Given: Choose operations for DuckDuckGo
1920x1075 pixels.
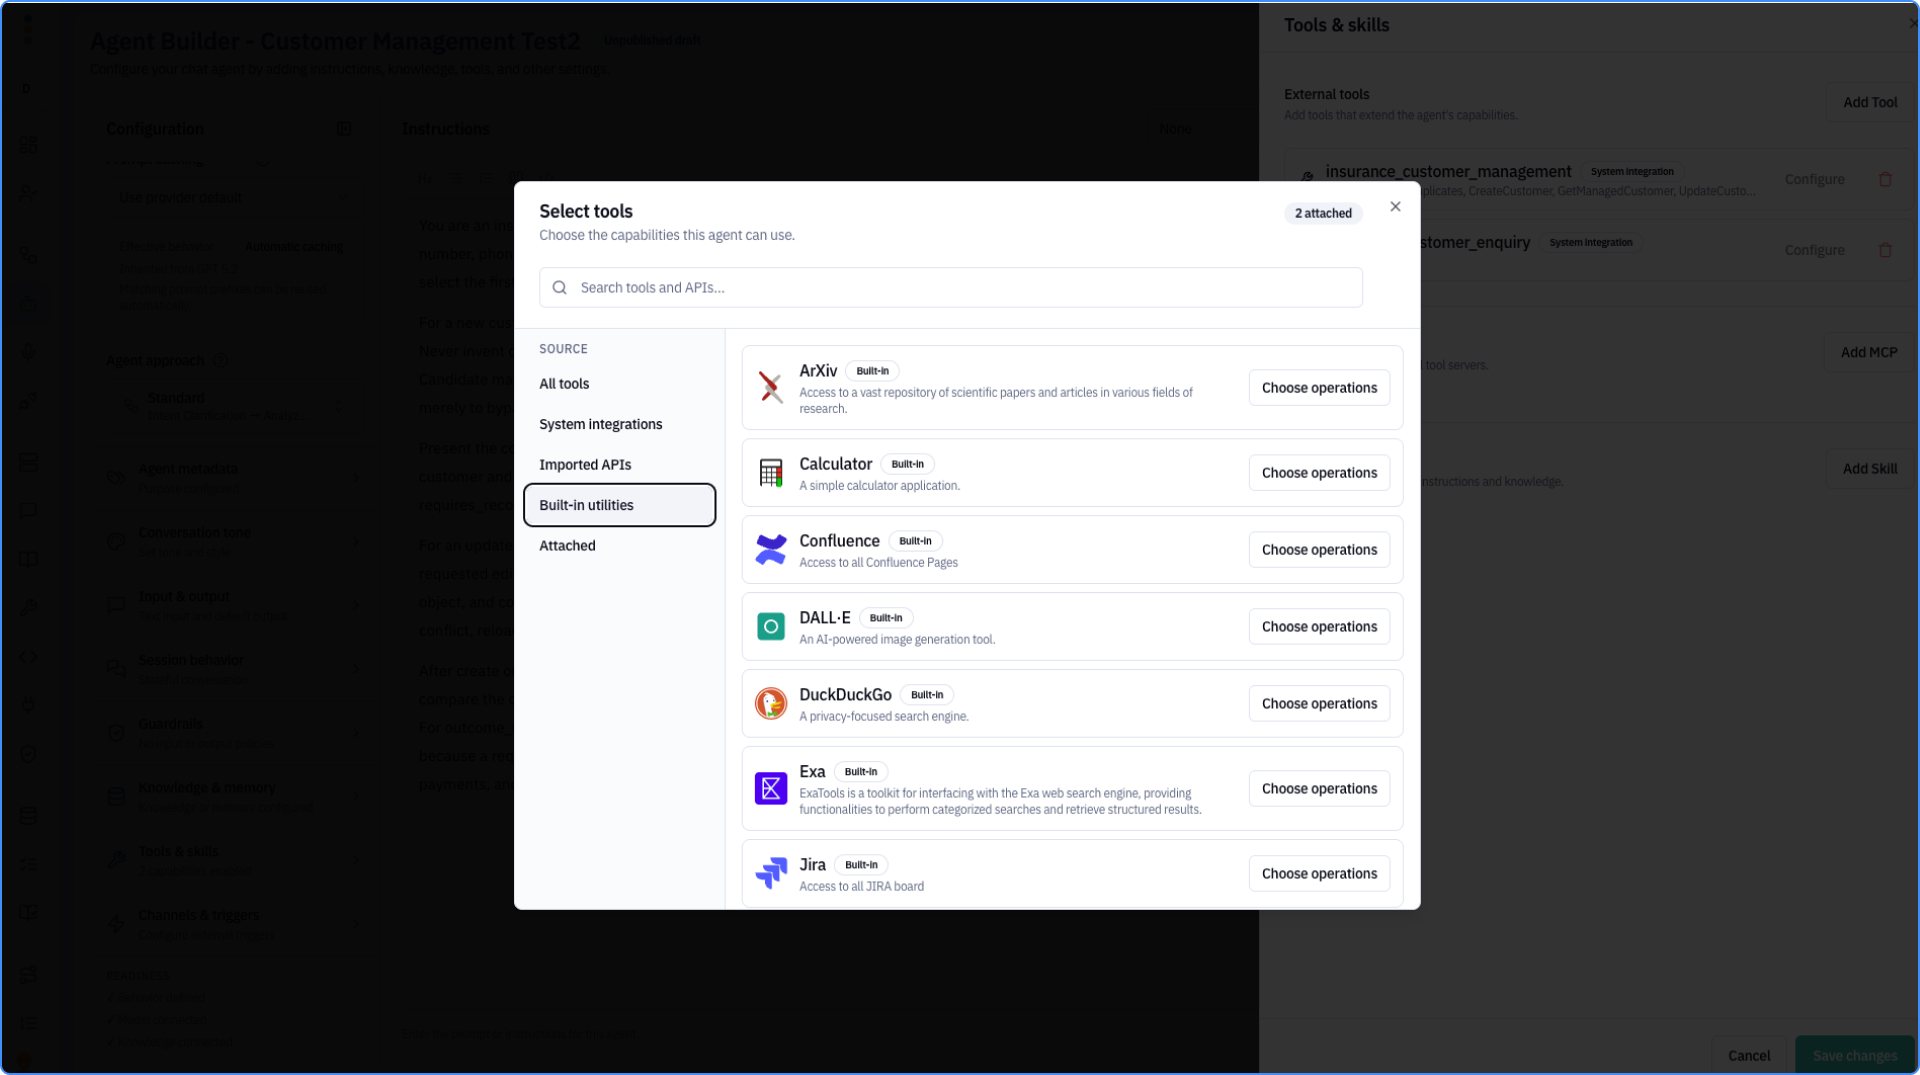Looking at the screenshot, I should point(1319,704).
